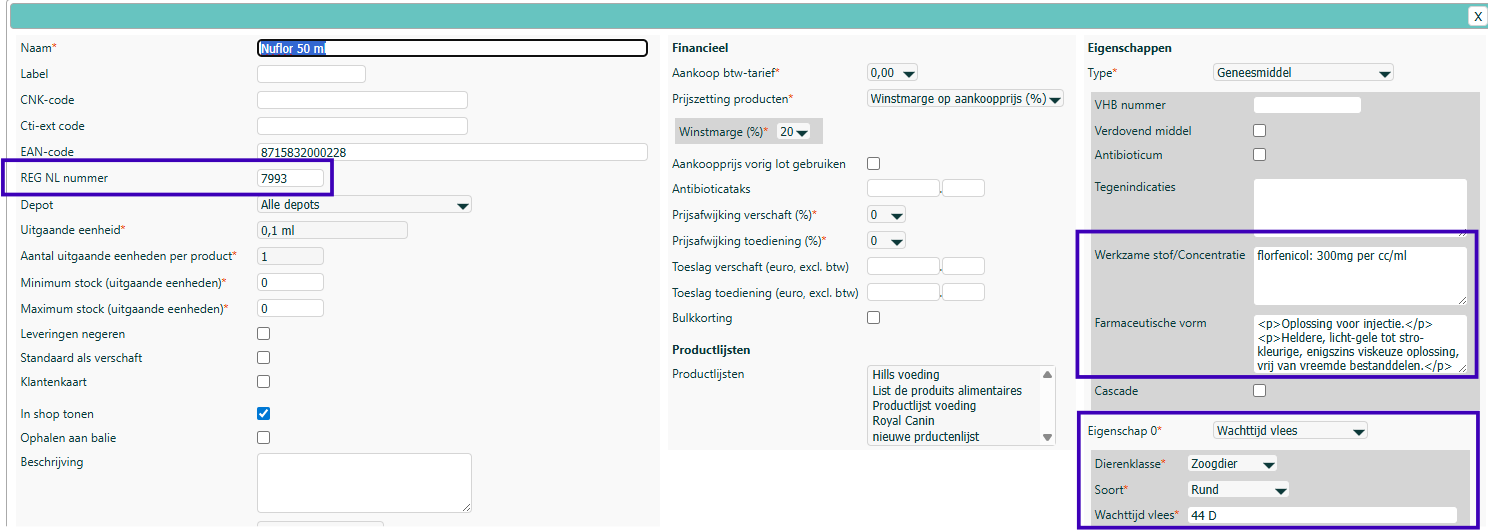Viewport: 1488px width, 530px height.
Task: Click the REG NL nummer field 7993
Action: pyautogui.click(x=290, y=178)
